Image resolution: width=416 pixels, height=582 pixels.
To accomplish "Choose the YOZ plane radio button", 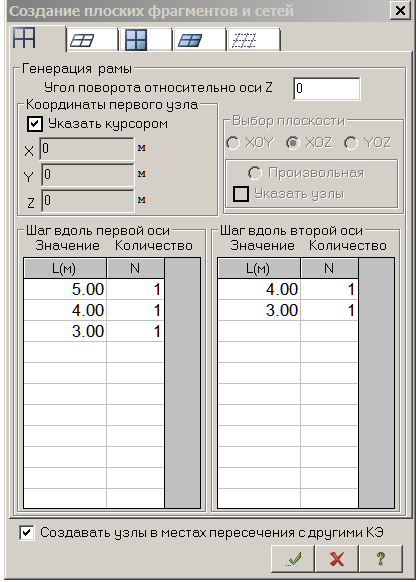I will click(351, 143).
